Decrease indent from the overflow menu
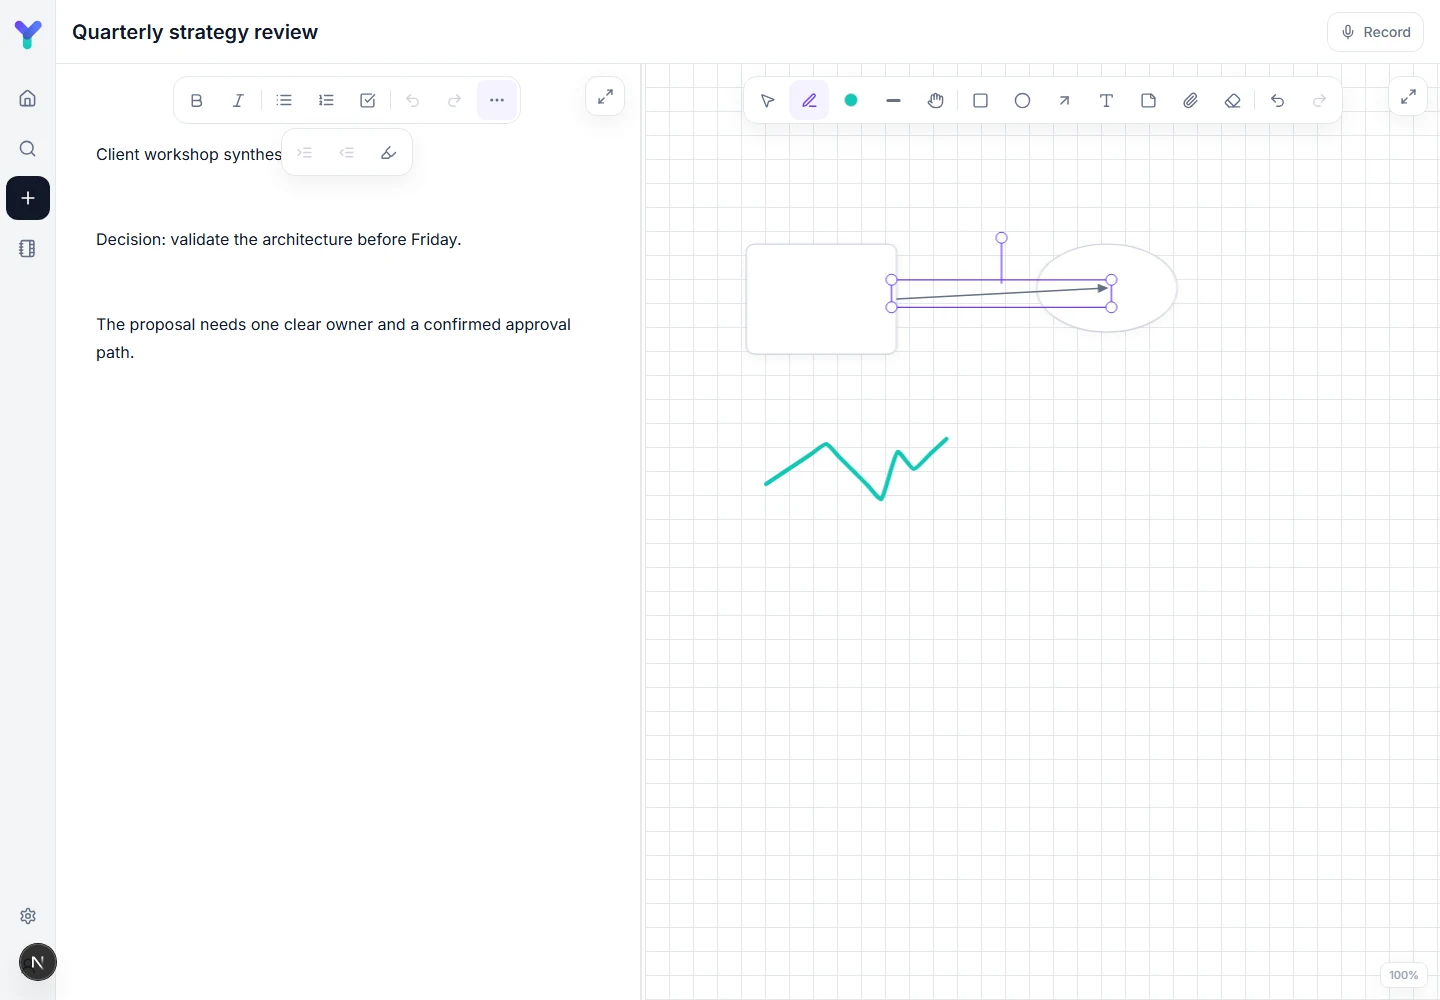The height and width of the screenshot is (1000, 1440). (x=347, y=153)
